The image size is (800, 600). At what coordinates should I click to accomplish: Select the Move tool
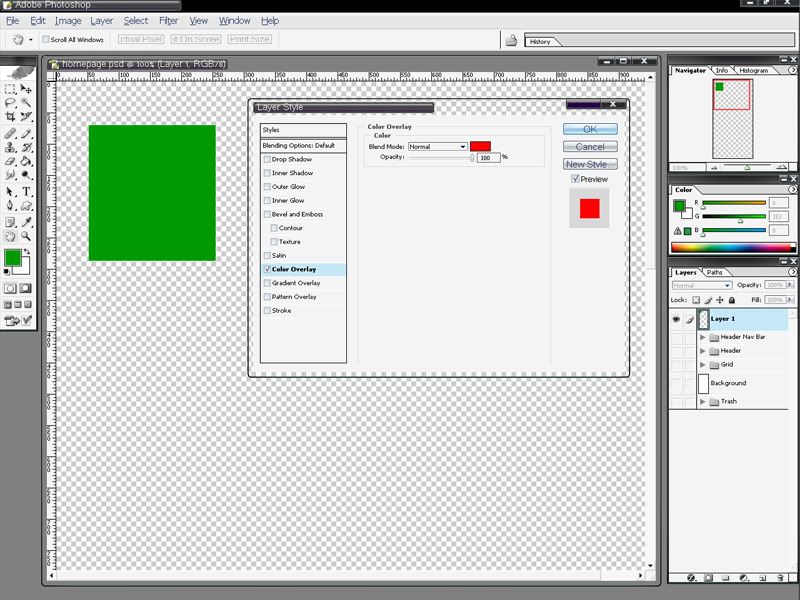[x=26, y=89]
